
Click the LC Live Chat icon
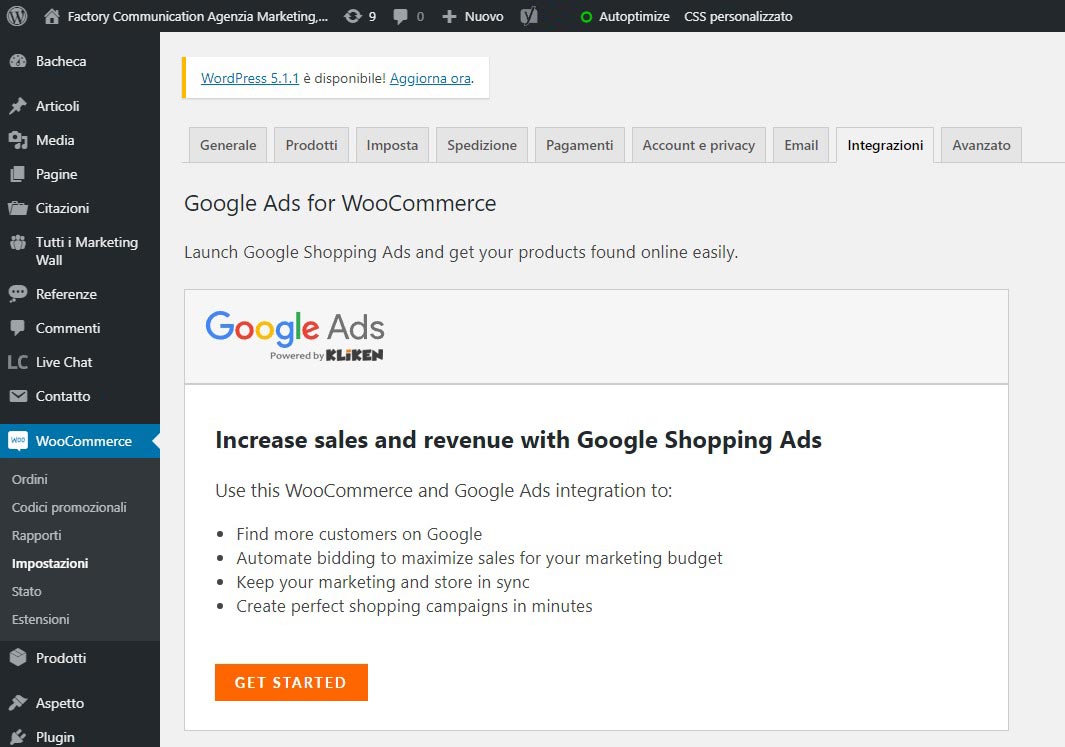click(18, 362)
